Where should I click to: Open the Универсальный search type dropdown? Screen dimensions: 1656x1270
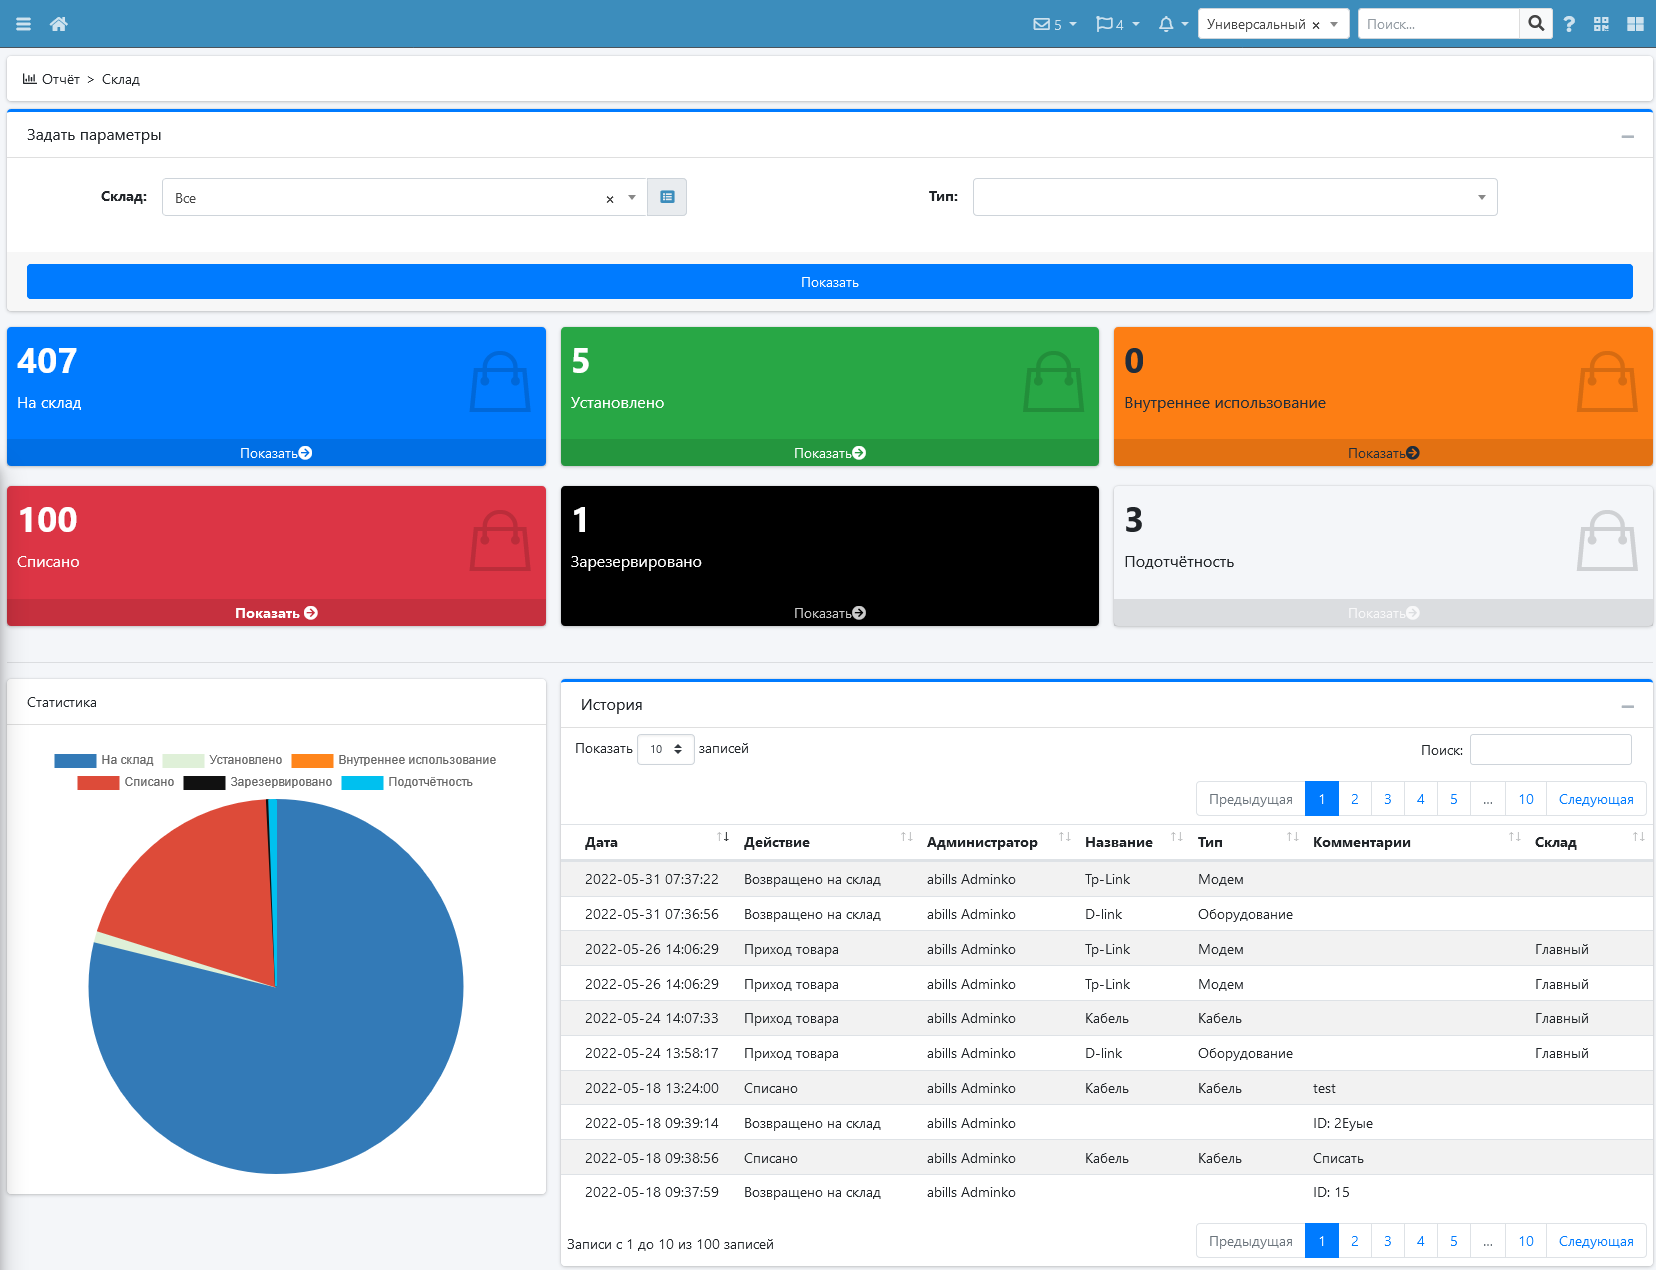[1334, 24]
